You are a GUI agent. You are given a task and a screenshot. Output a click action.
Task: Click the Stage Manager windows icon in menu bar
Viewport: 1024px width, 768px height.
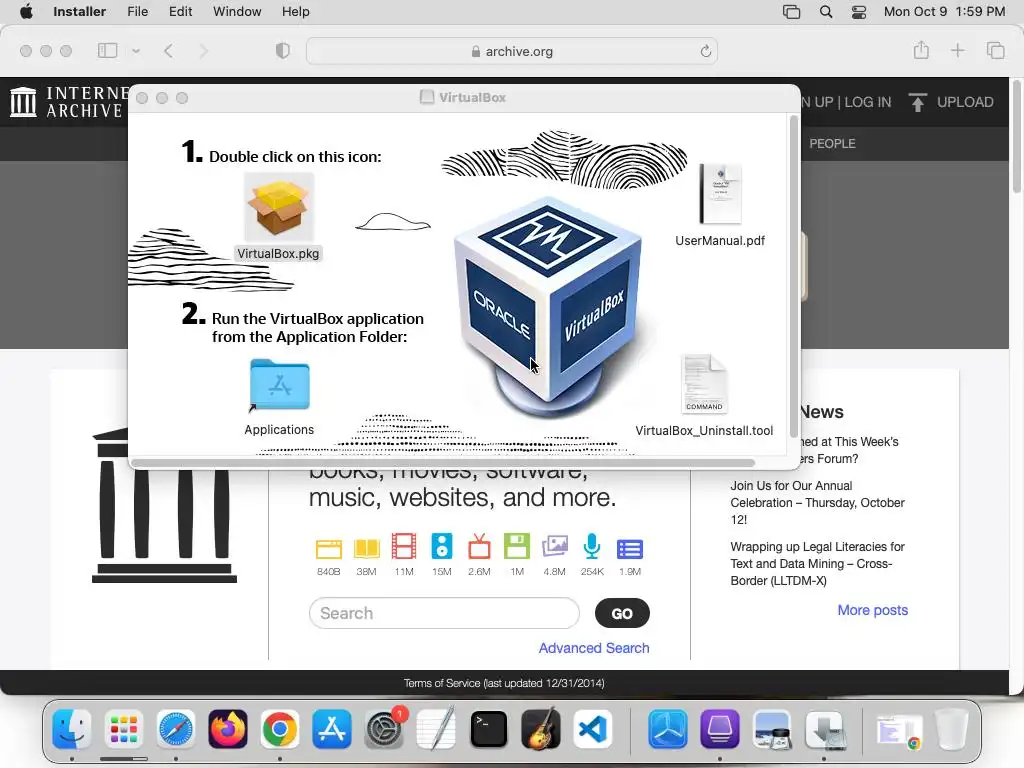pos(792,12)
